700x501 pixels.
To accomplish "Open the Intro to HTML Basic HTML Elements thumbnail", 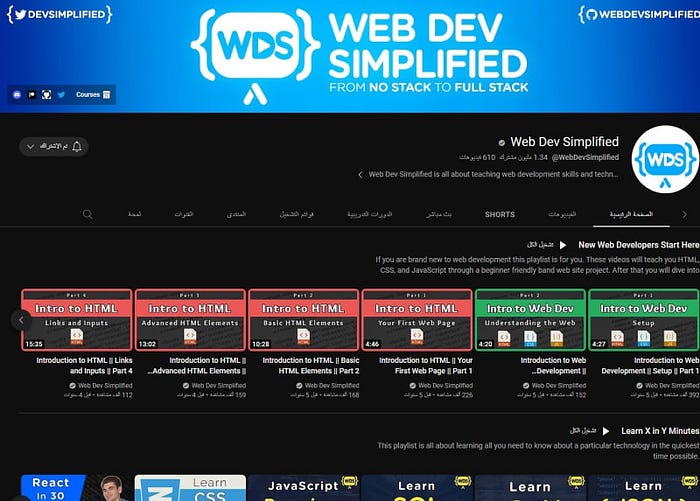I will pyautogui.click(x=304, y=320).
